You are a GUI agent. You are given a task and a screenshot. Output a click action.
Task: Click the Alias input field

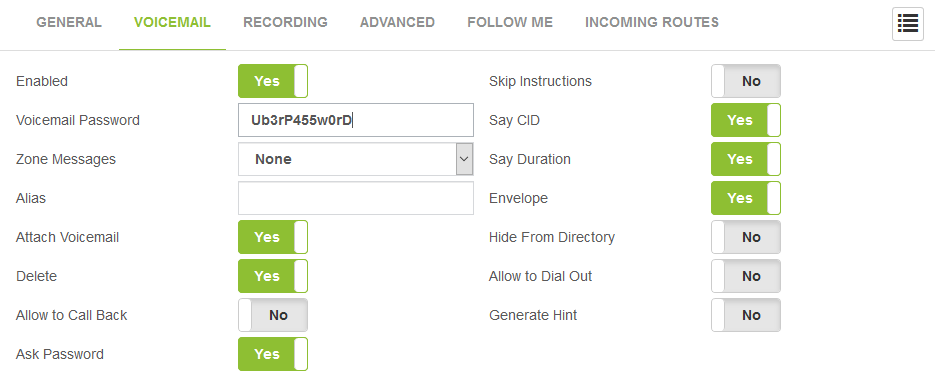tap(356, 198)
